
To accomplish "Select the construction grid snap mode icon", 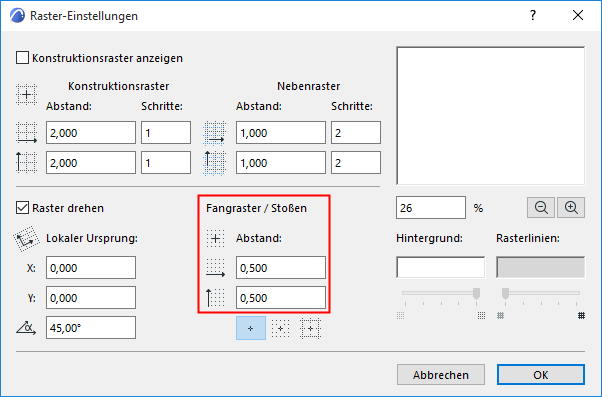I will tap(310, 328).
